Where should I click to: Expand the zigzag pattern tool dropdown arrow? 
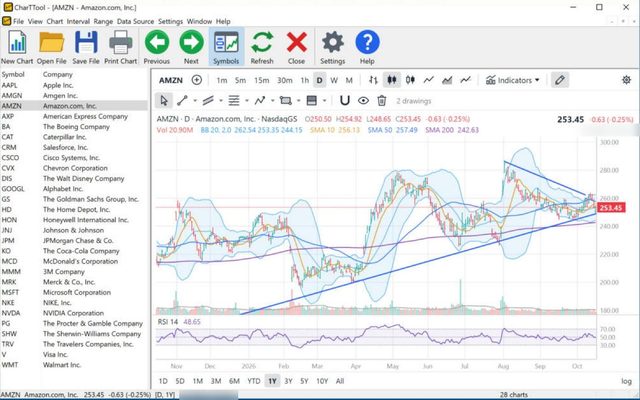point(272,101)
